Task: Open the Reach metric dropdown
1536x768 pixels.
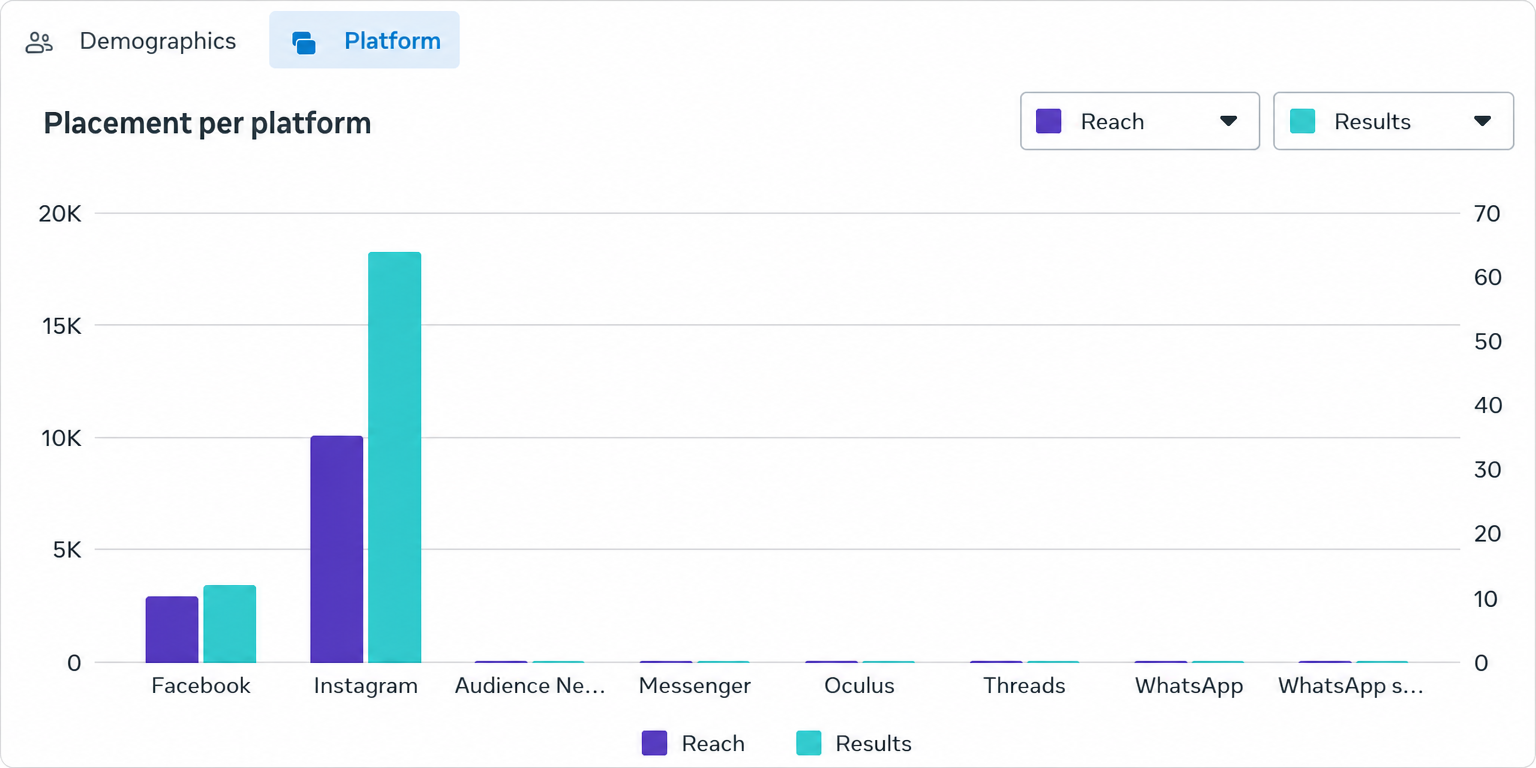Action: coord(1139,121)
